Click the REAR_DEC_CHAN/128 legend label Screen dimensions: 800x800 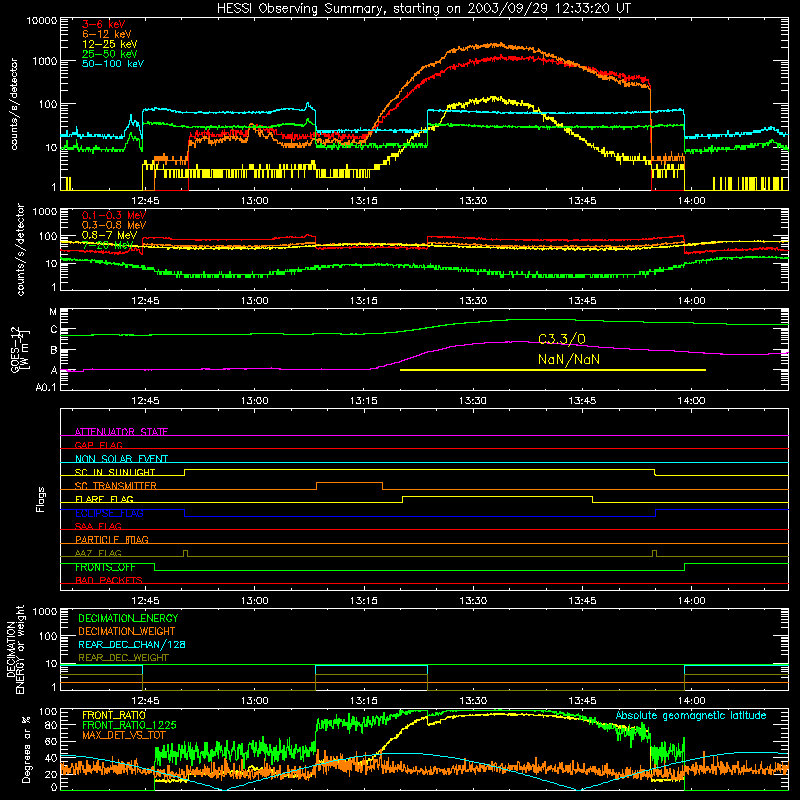pos(132,644)
